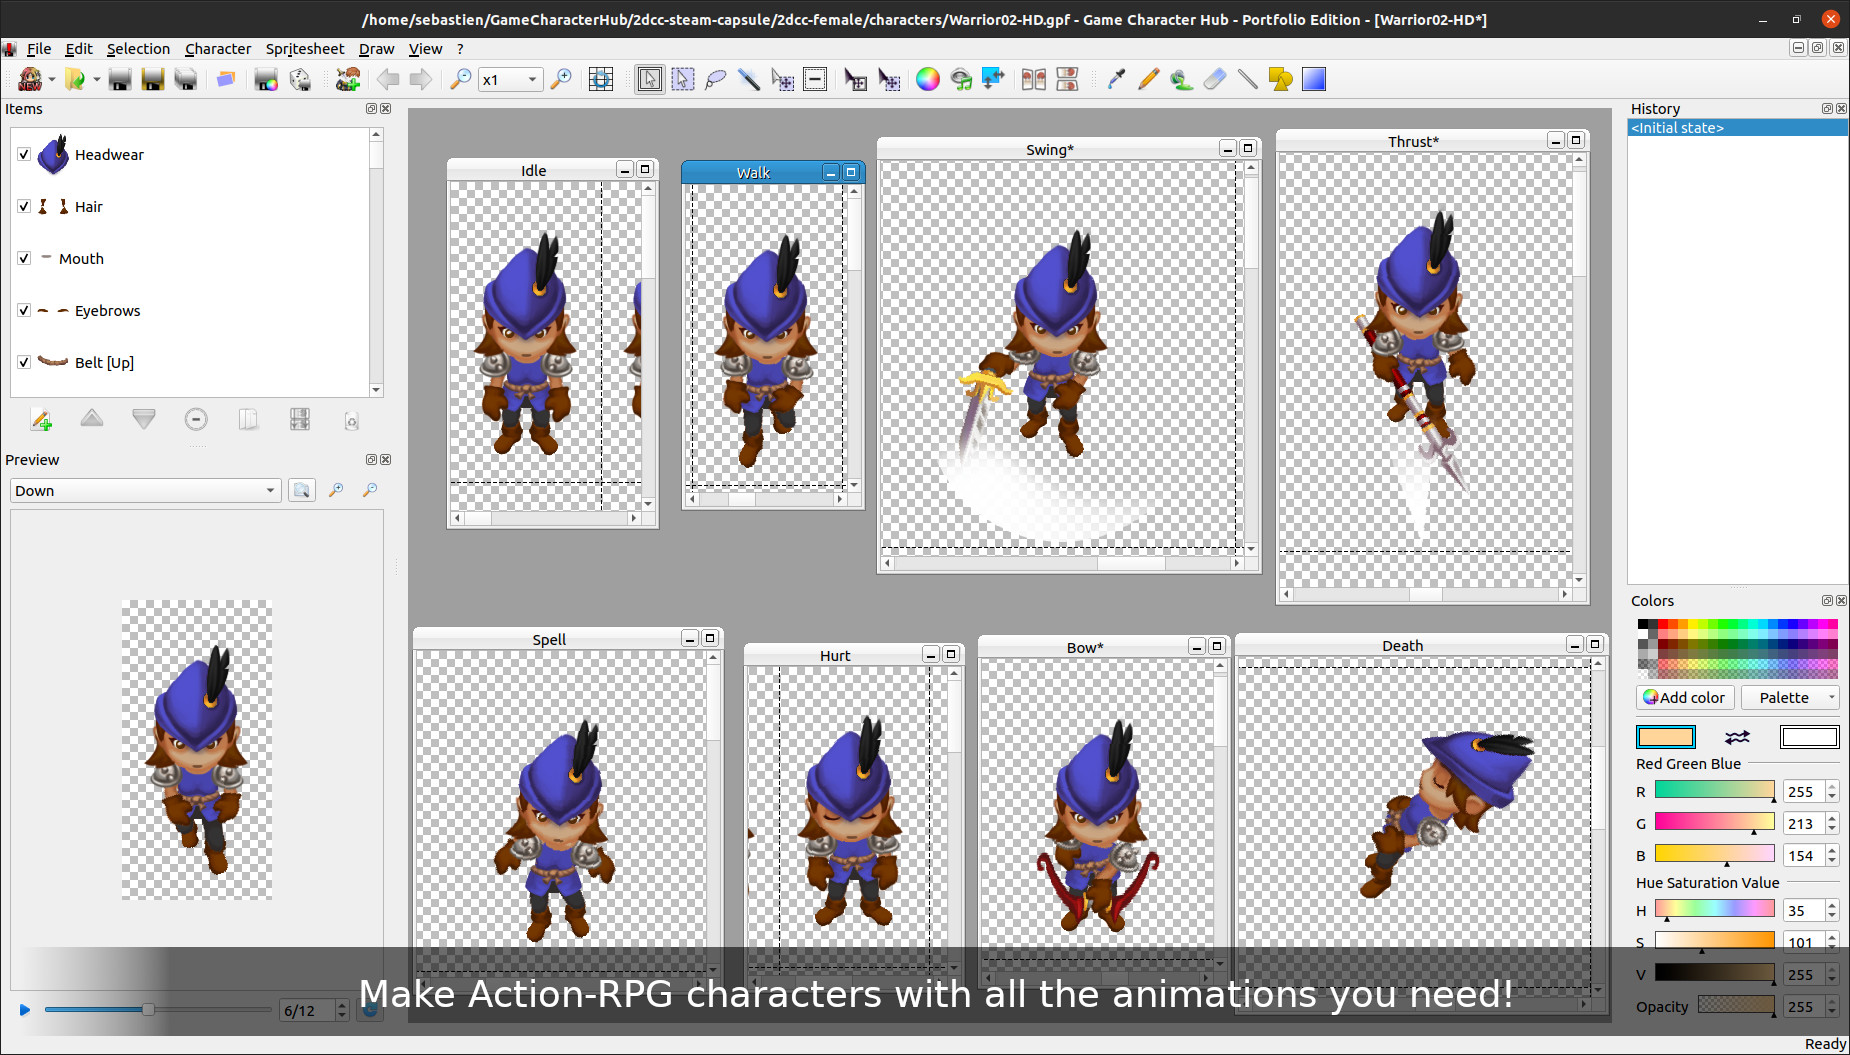Open the Down direction dropdown in Preview
Image resolution: width=1850 pixels, height=1055 pixels.
pyautogui.click(x=145, y=490)
